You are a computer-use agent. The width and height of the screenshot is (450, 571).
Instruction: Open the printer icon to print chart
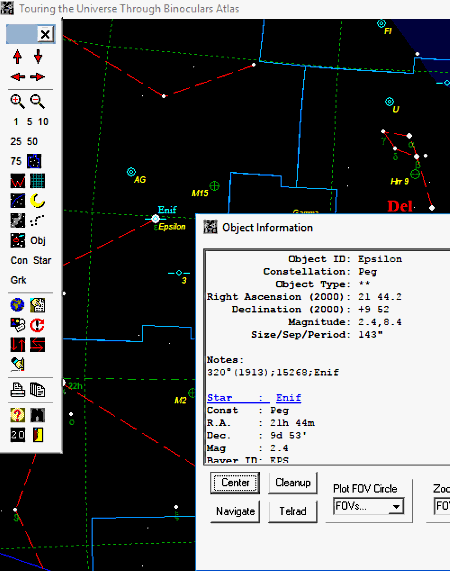(x=17, y=390)
